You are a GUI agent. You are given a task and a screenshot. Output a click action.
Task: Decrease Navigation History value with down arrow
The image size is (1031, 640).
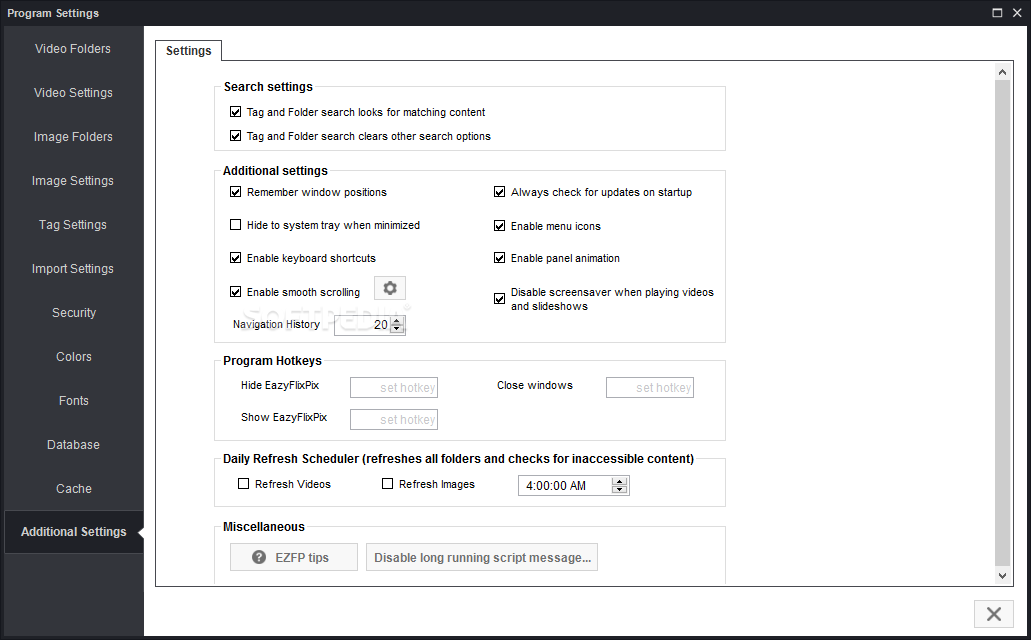[x=396, y=328]
